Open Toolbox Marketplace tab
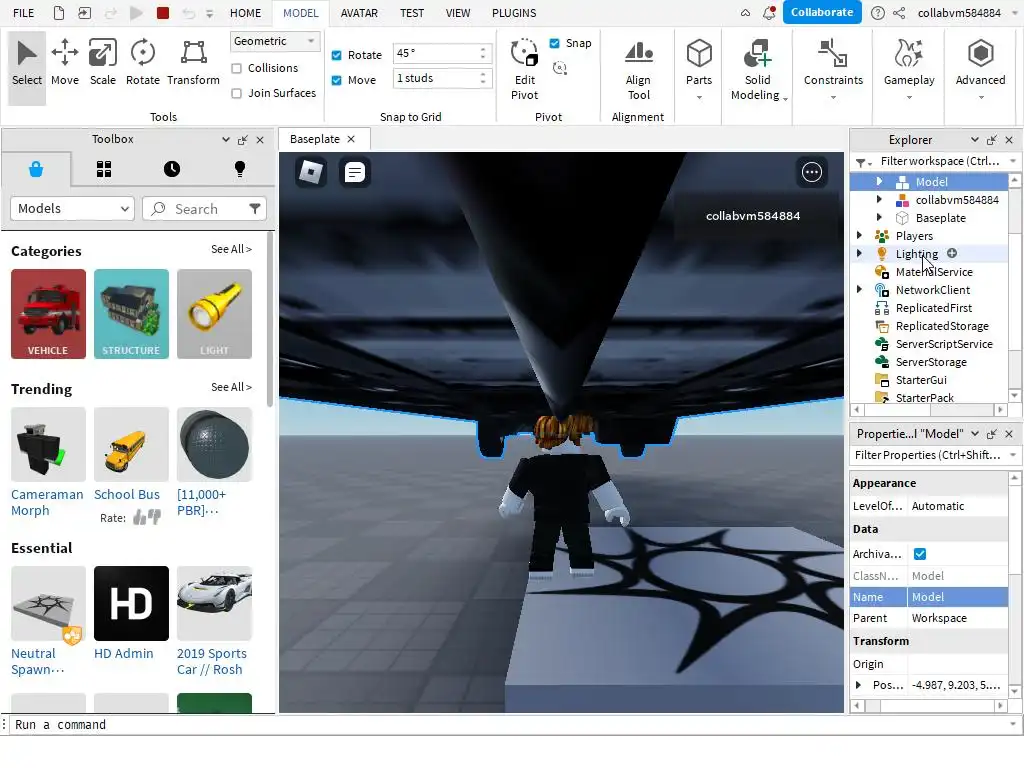Viewport: 1024px width, 768px height. [36, 169]
